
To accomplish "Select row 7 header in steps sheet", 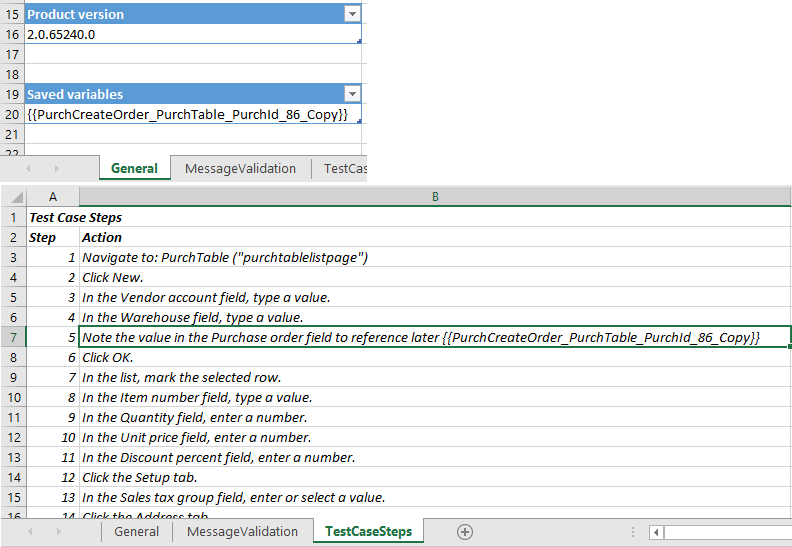I will [x=12, y=337].
